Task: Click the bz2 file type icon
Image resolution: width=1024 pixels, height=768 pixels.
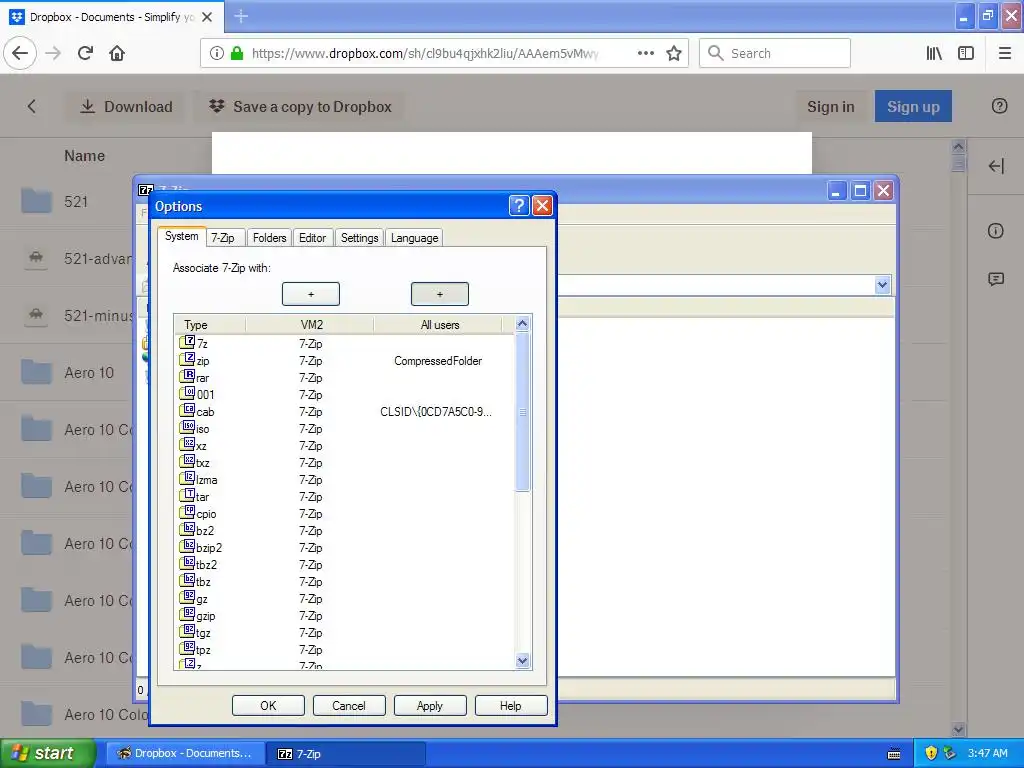Action: [x=187, y=529]
